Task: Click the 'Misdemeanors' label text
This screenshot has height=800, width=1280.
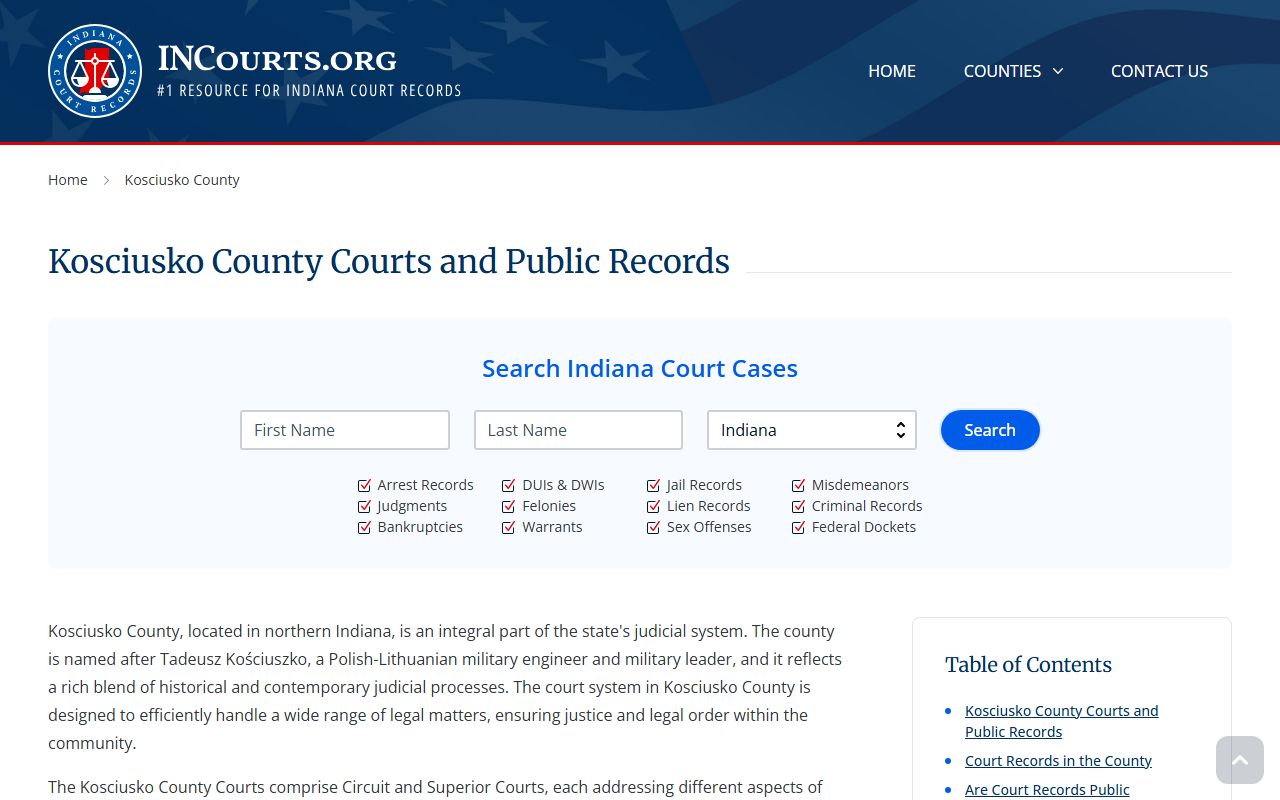Action: point(860,485)
